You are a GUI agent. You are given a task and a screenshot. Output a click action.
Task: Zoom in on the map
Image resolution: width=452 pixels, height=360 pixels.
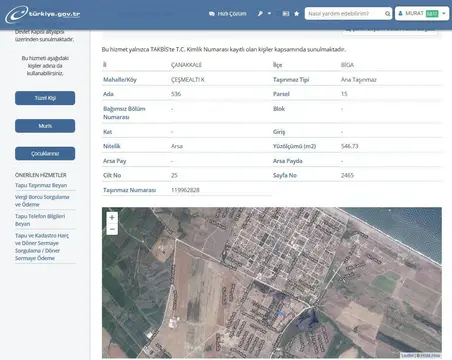tap(112, 218)
